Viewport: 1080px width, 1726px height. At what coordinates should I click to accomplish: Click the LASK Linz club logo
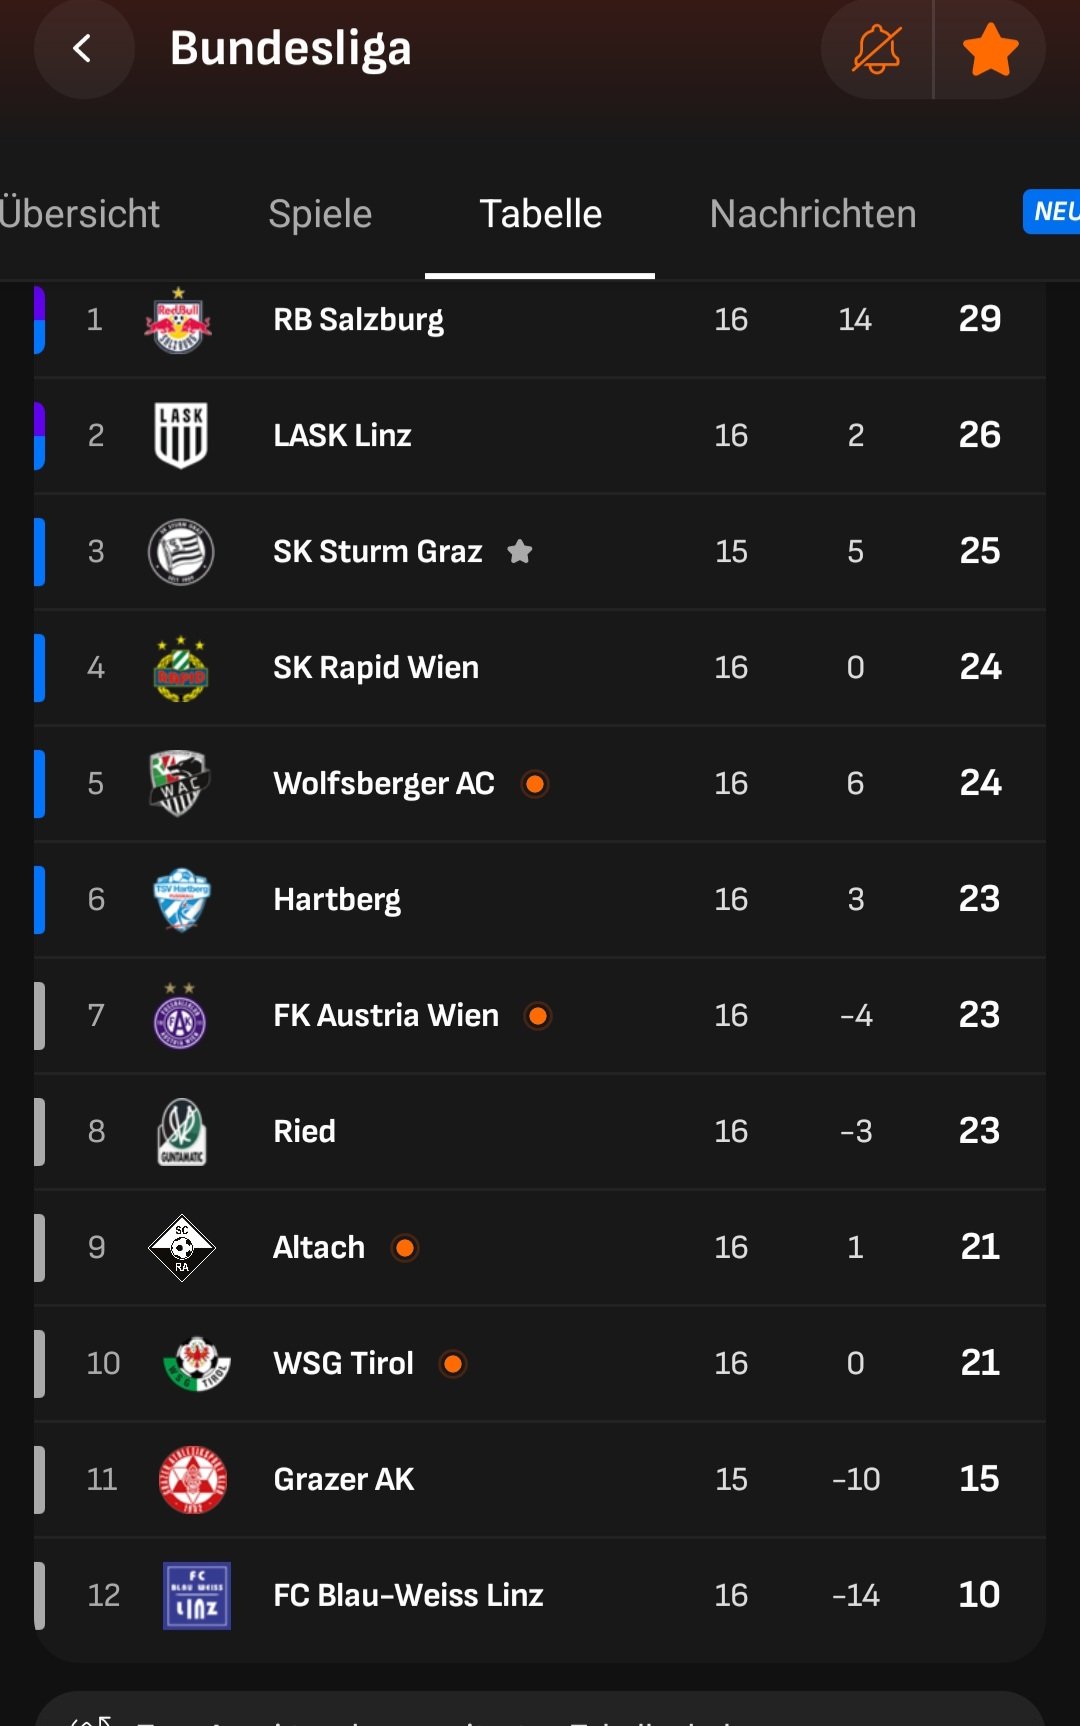tap(181, 435)
